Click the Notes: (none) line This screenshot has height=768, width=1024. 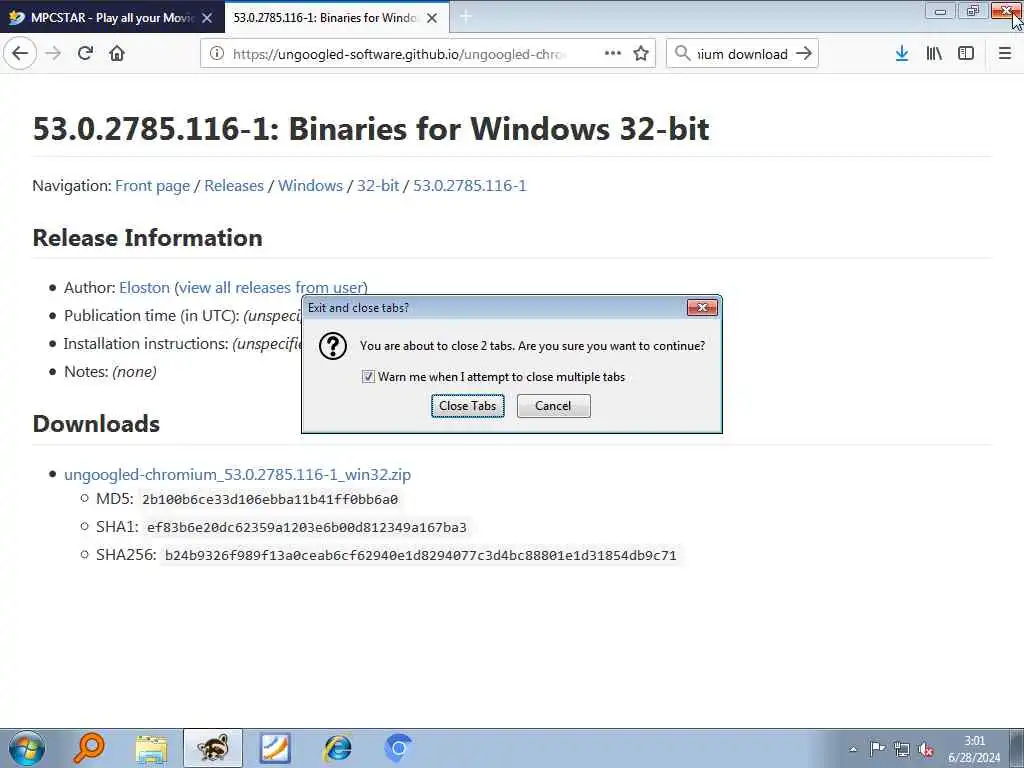[110, 372]
